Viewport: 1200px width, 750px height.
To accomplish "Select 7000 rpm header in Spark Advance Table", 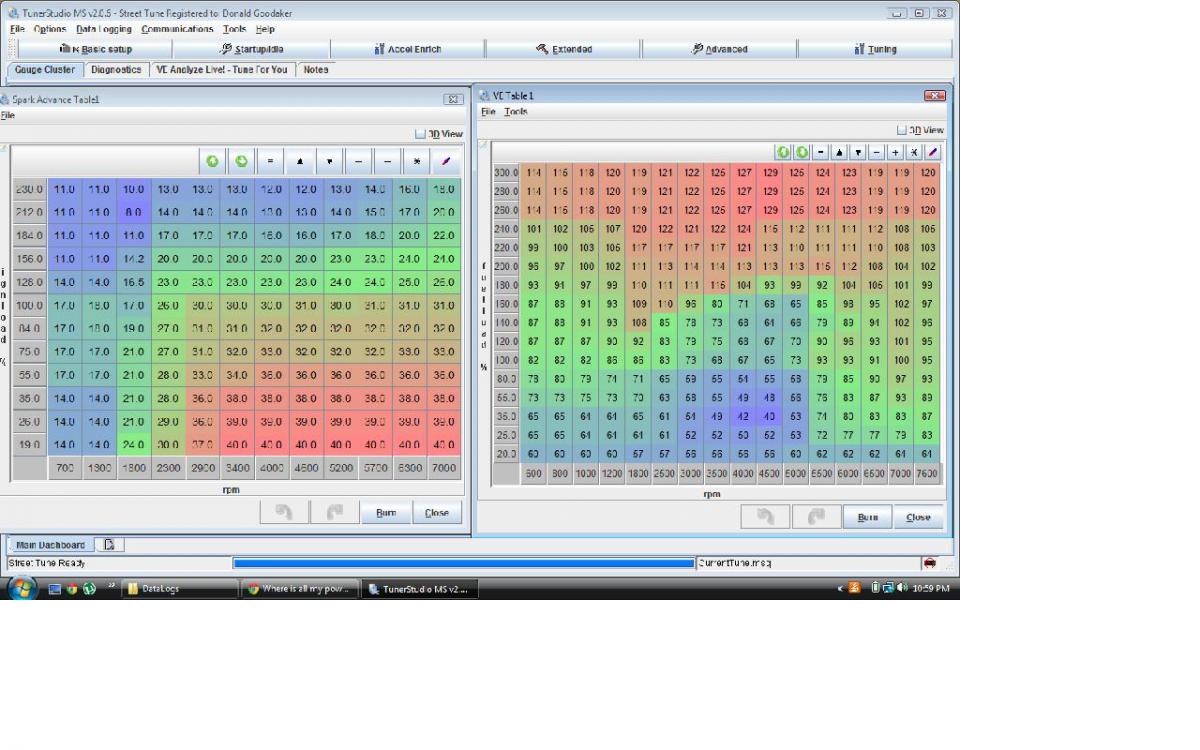I will (444, 468).
